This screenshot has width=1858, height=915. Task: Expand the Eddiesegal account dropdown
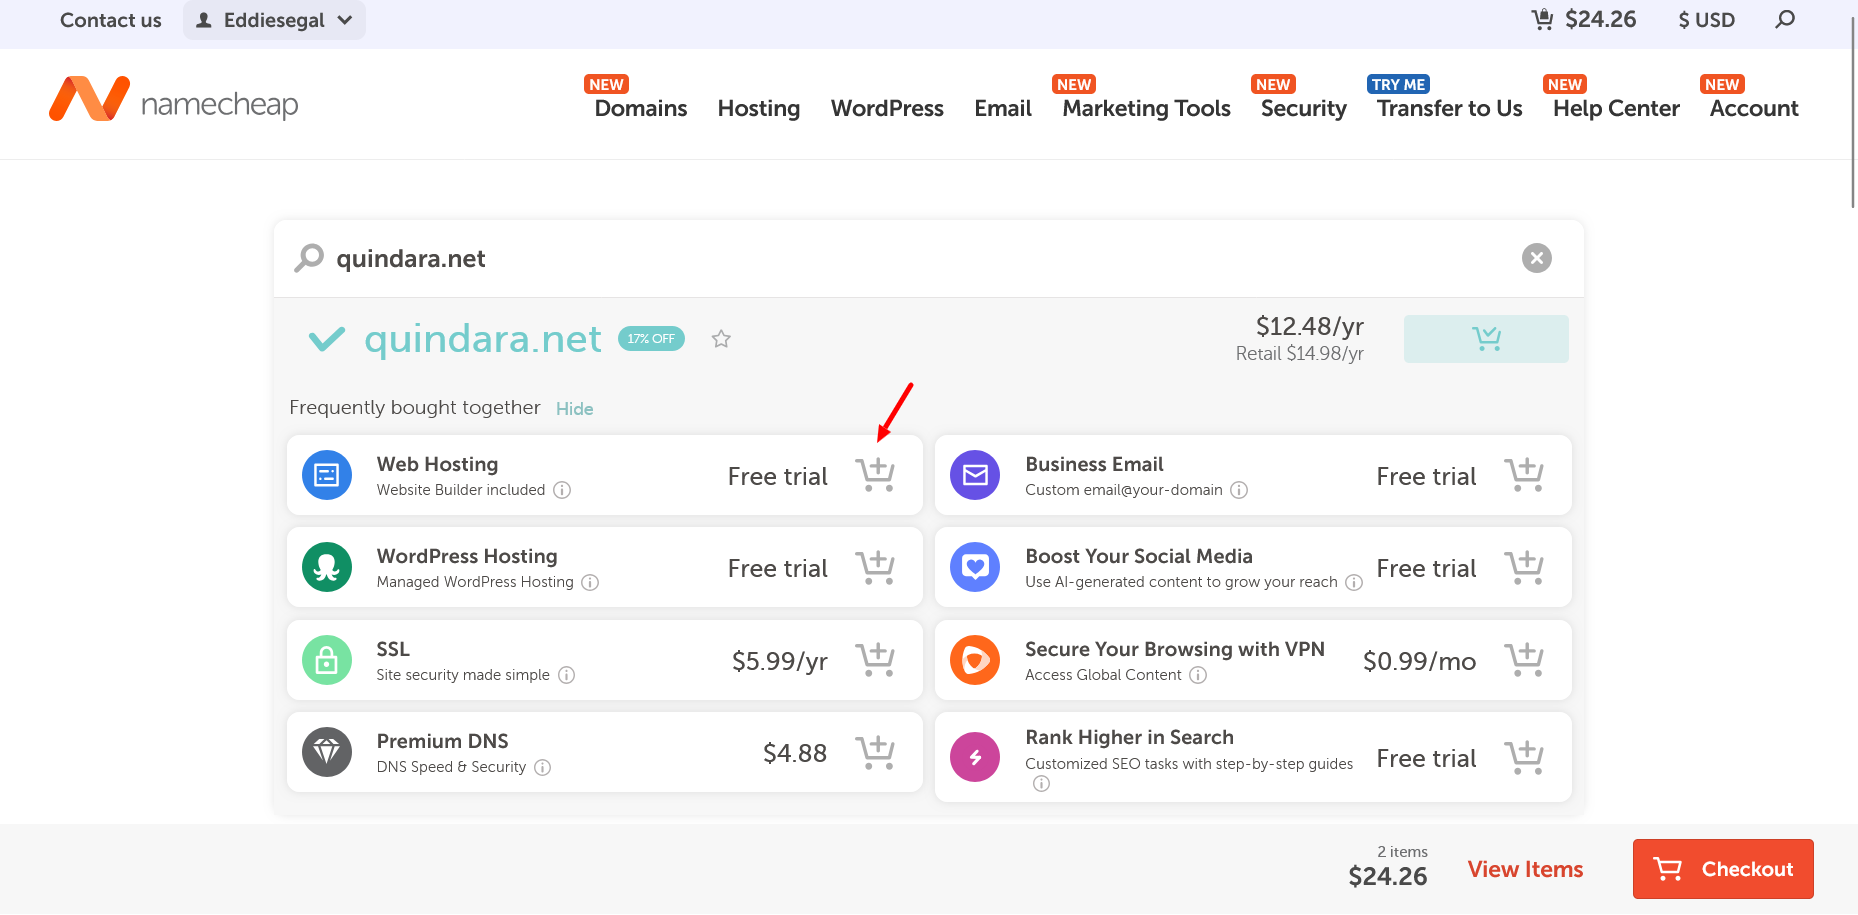pyautogui.click(x=274, y=20)
